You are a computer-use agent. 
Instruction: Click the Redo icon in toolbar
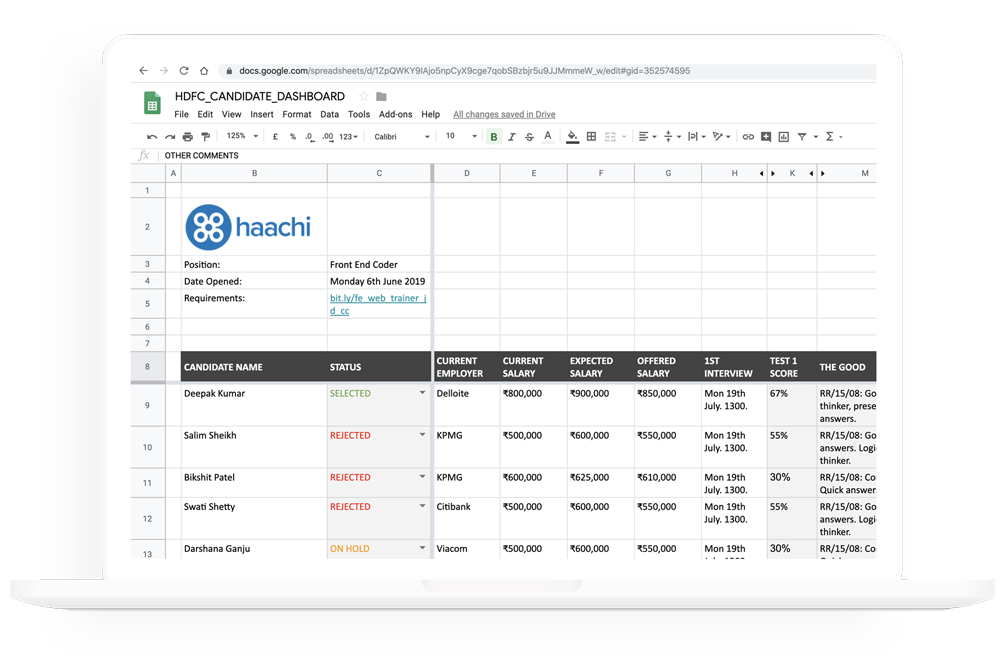point(170,136)
